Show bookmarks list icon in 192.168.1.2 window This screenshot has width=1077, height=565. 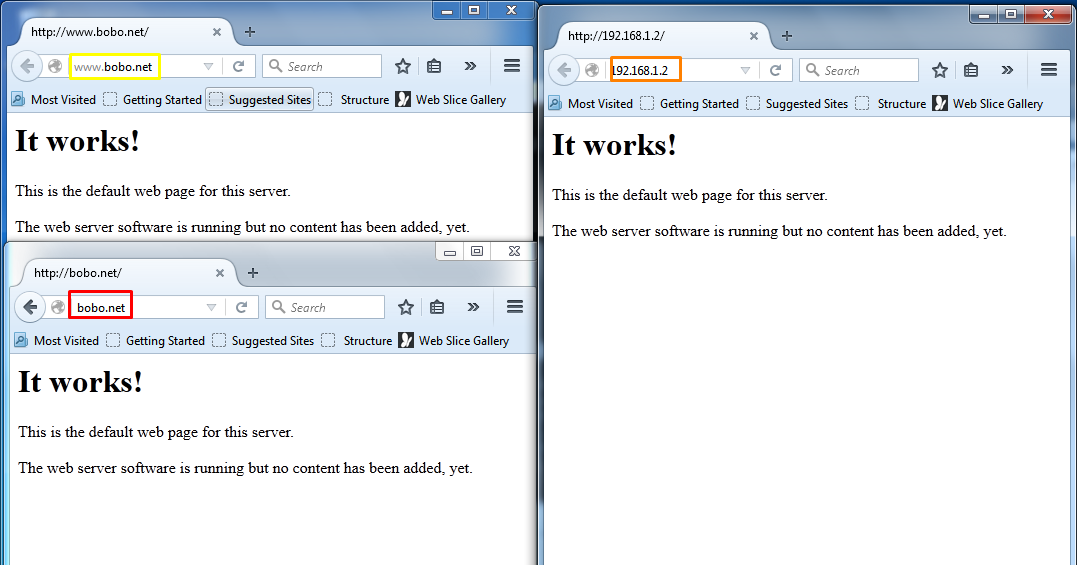tap(971, 70)
